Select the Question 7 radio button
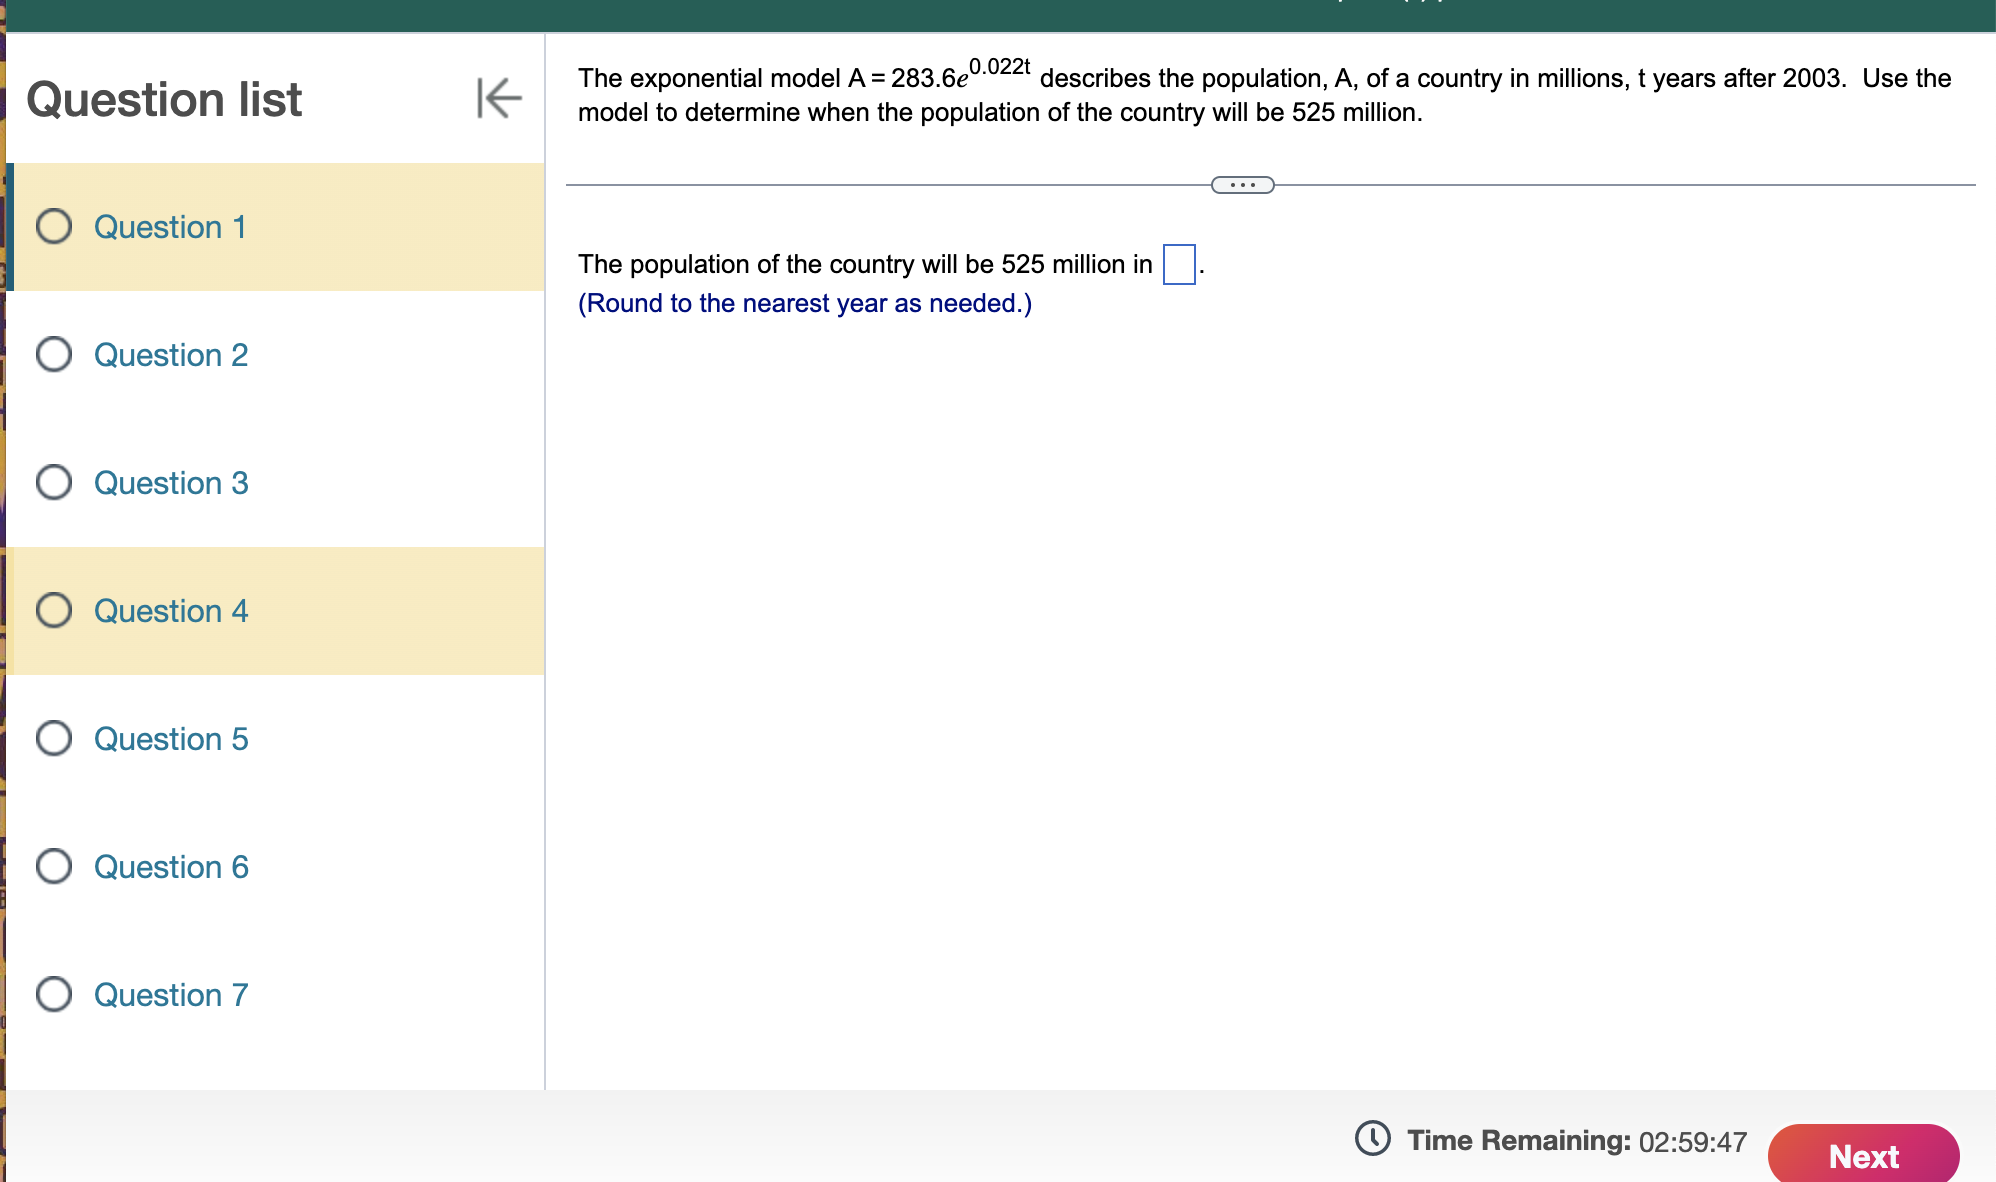The width and height of the screenshot is (1996, 1182). coord(54,995)
